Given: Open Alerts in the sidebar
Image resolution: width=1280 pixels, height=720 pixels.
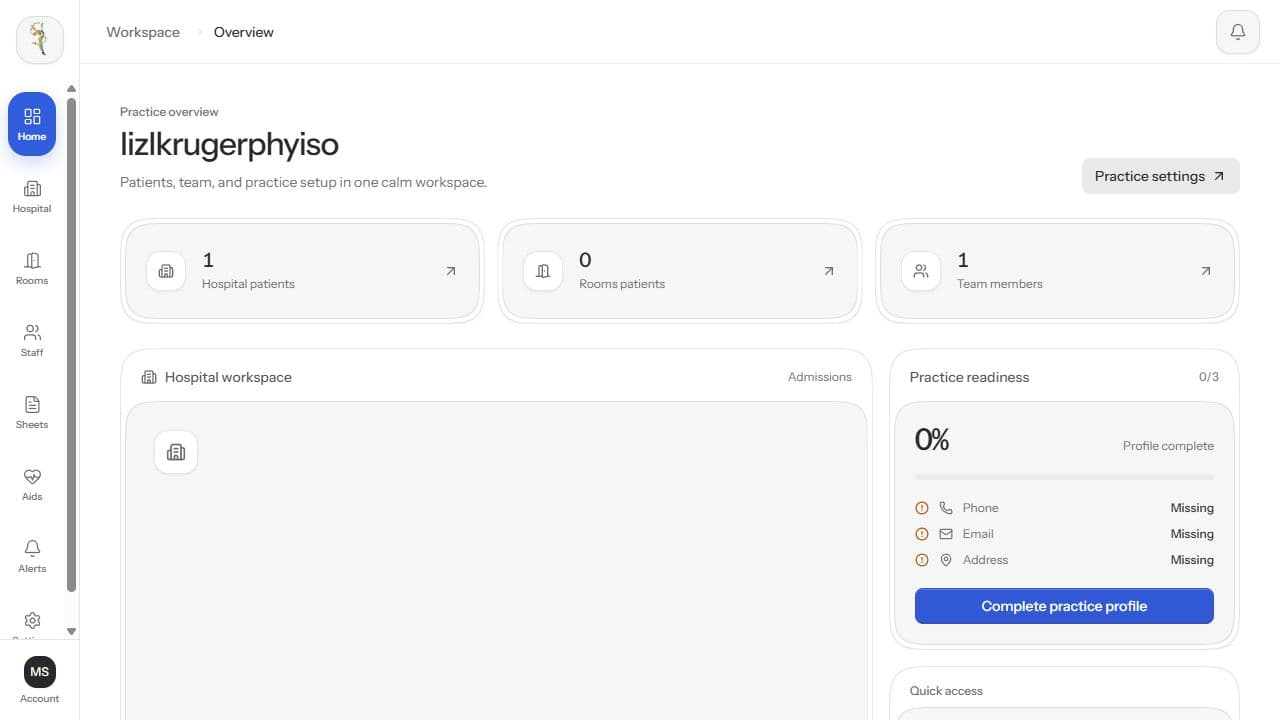Looking at the screenshot, I should tap(32, 556).
